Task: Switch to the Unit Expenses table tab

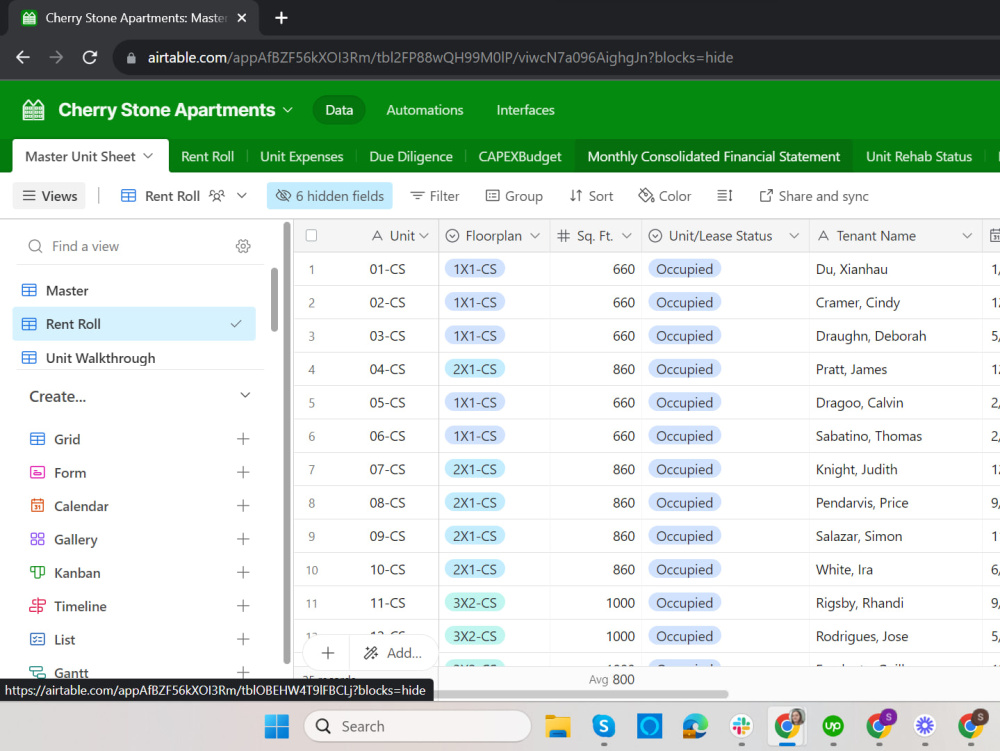Action: (x=302, y=157)
